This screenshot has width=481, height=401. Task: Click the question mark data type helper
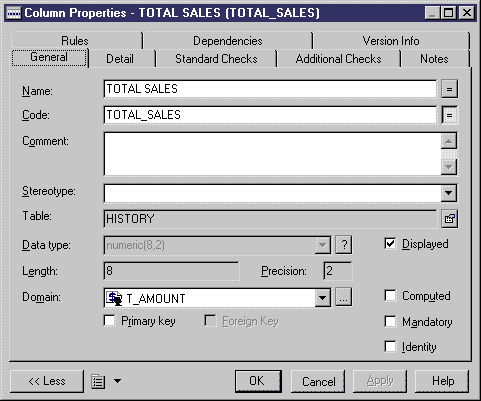[344, 245]
